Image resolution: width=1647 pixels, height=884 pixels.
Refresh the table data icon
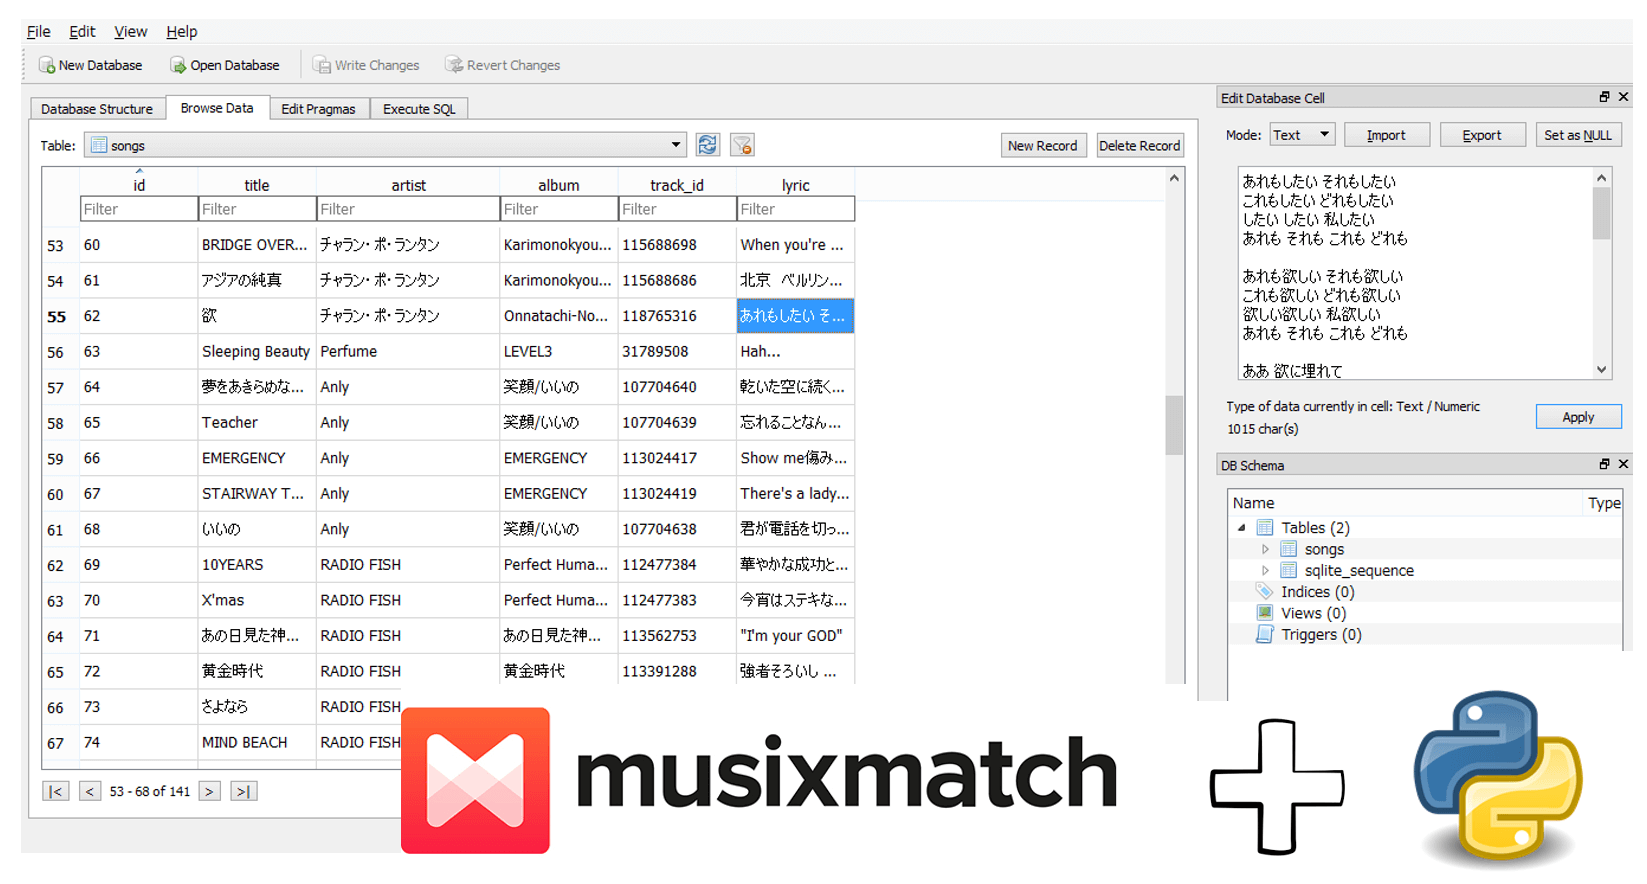pyautogui.click(x=708, y=145)
